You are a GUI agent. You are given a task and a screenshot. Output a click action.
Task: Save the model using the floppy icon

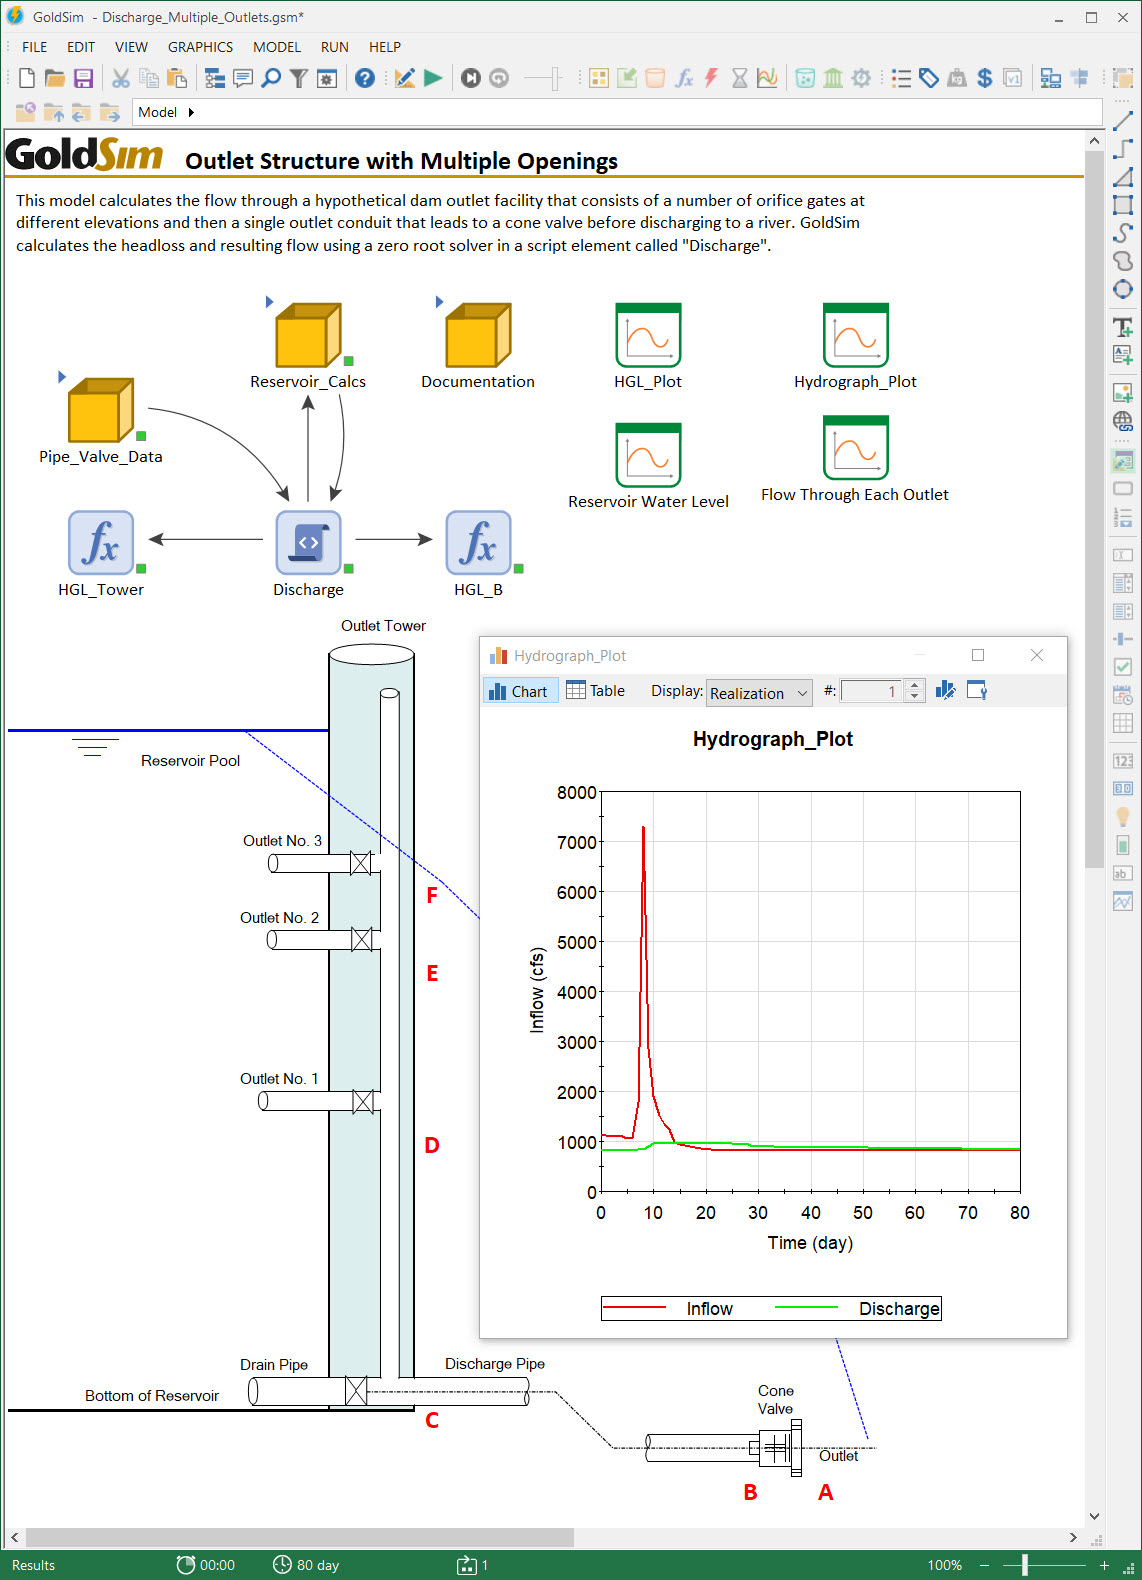pyautogui.click(x=83, y=78)
